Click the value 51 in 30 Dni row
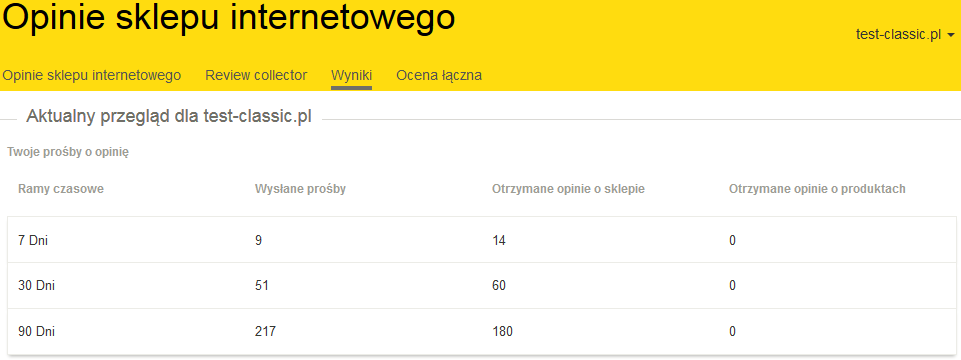 [262, 286]
